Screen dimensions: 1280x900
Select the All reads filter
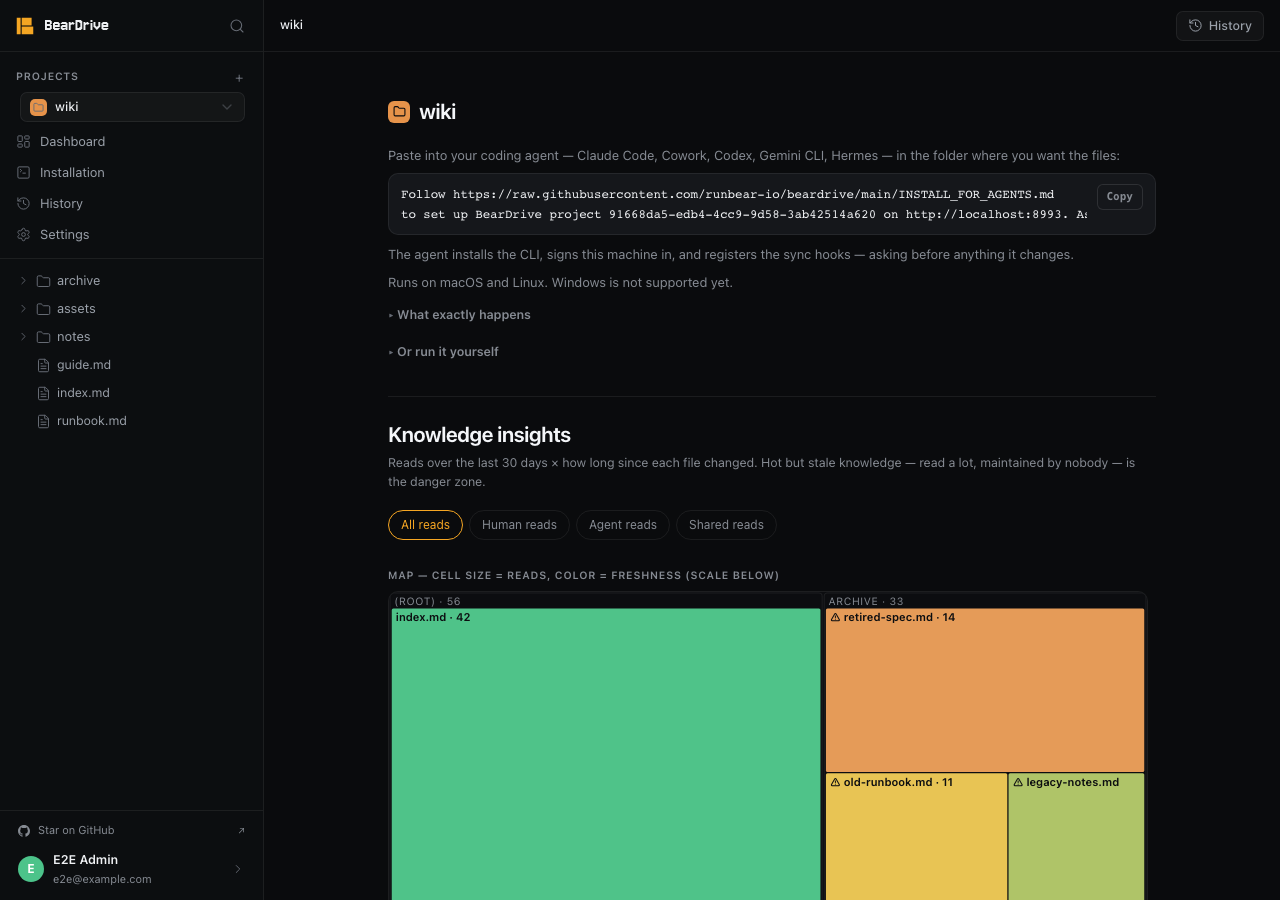[x=425, y=525]
